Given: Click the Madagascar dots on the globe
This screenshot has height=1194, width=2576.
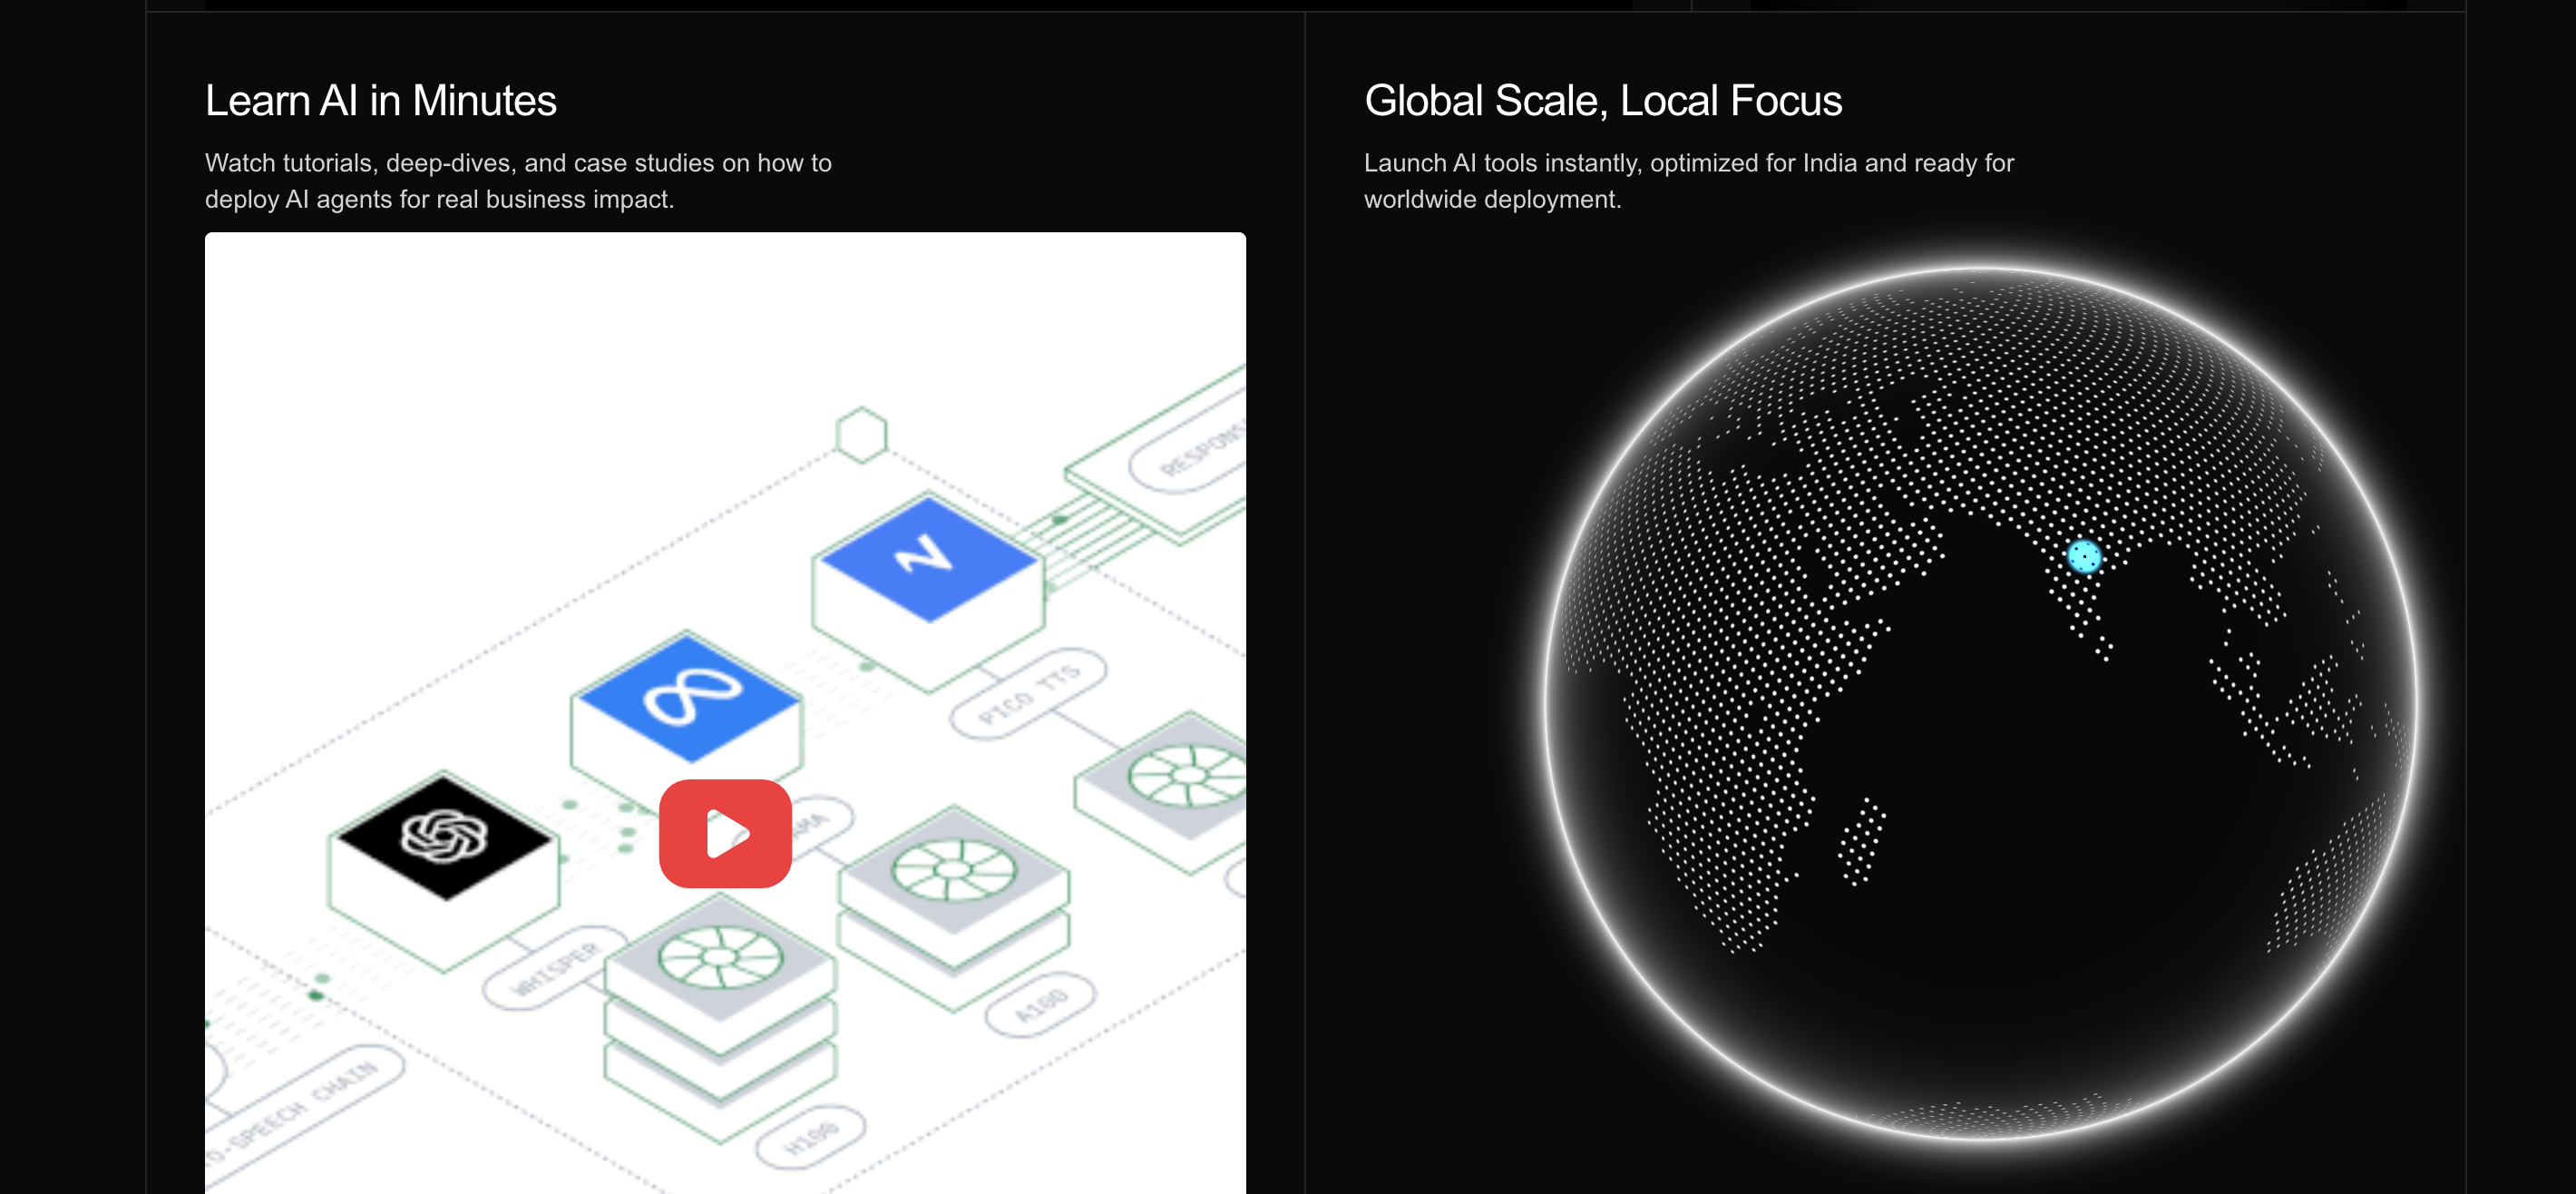Looking at the screenshot, I should click(1861, 842).
